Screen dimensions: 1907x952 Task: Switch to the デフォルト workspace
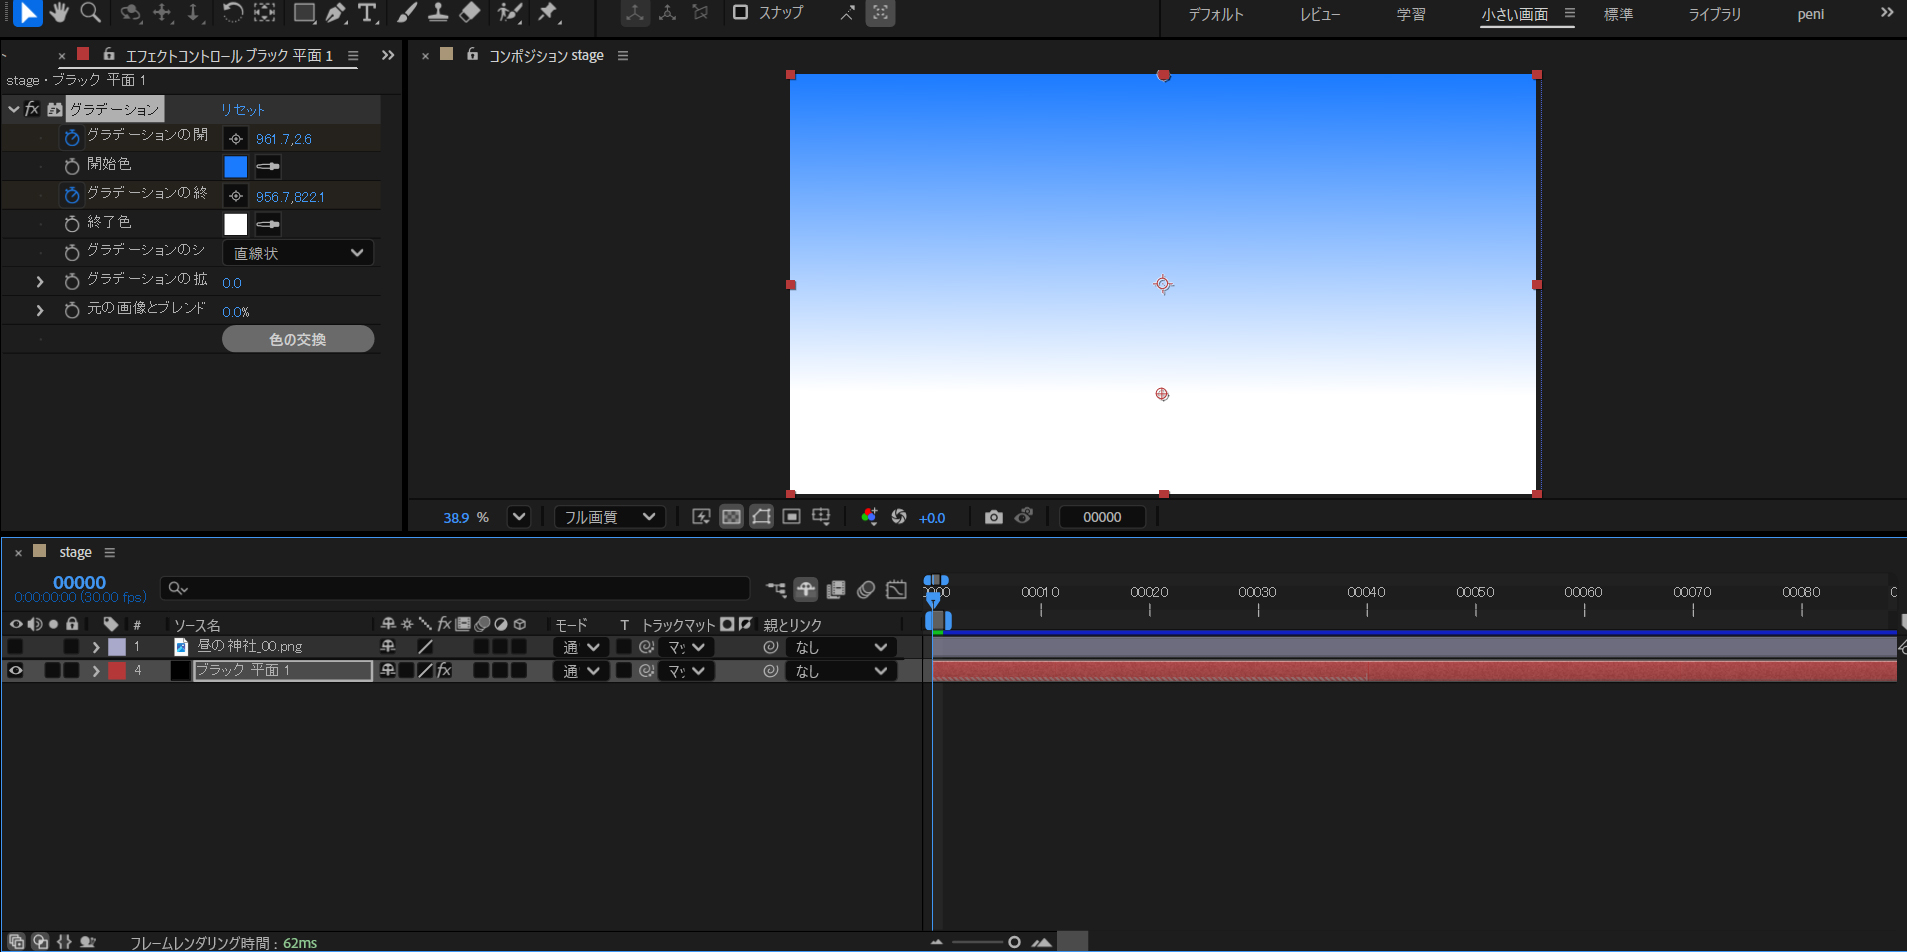point(1215,14)
